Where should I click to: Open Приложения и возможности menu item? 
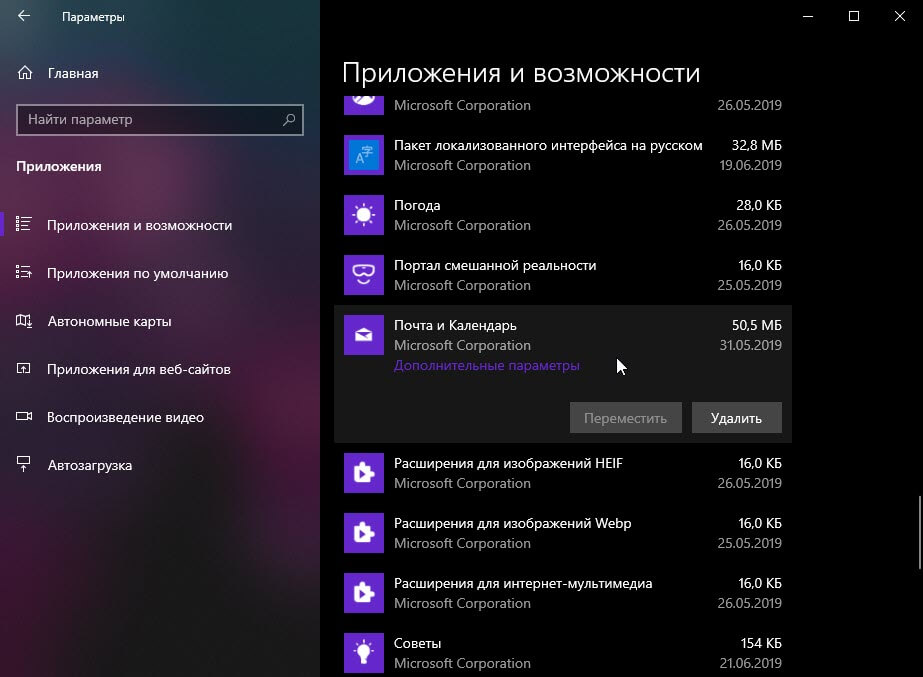[x=140, y=225]
